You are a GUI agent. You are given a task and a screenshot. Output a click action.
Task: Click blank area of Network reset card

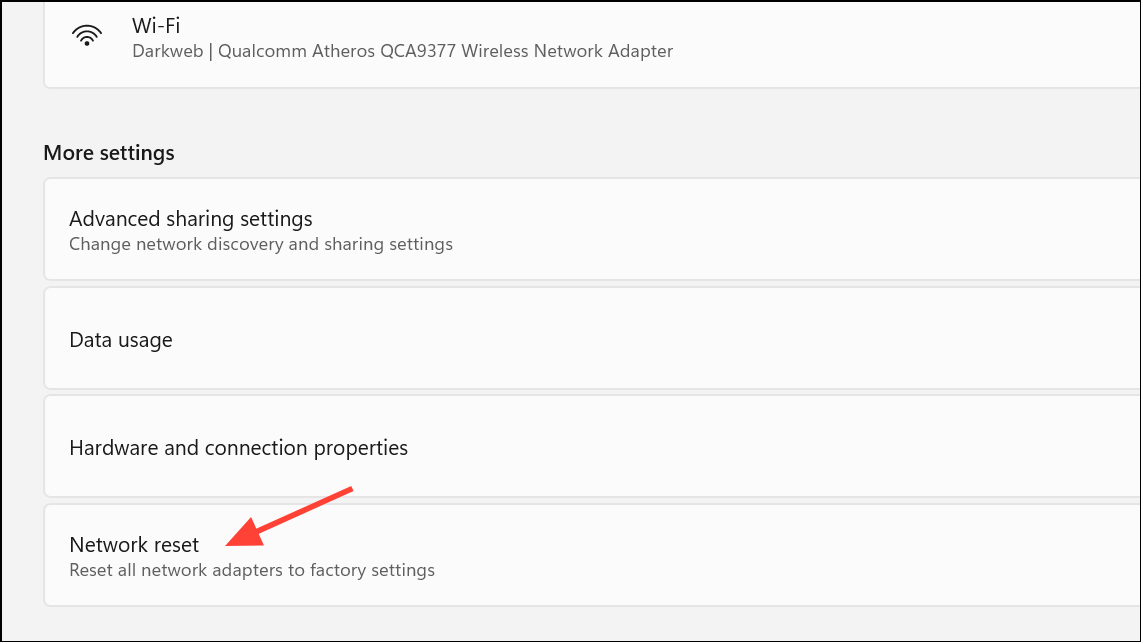coord(728,555)
